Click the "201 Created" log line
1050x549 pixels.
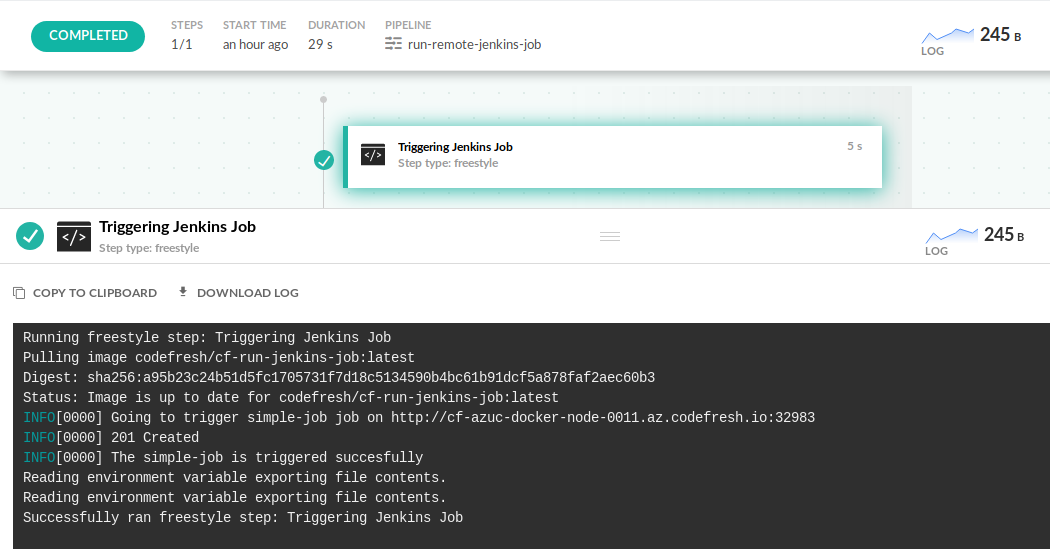[x=155, y=438]
